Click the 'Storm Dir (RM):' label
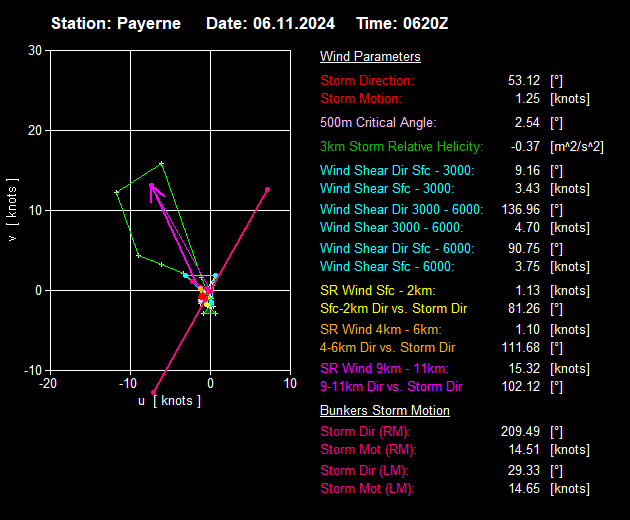 pyautogui.click(x=365, y=432)
